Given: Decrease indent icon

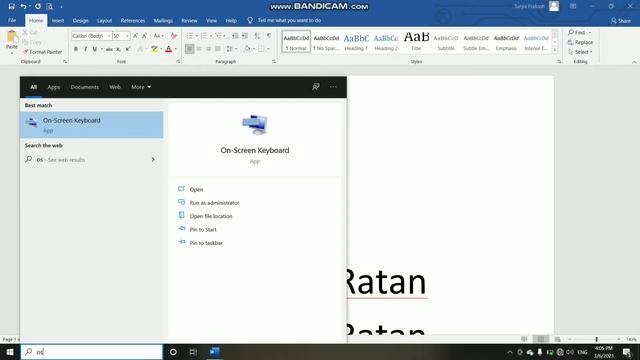Looking at the screenshot, I should [235, 36].
